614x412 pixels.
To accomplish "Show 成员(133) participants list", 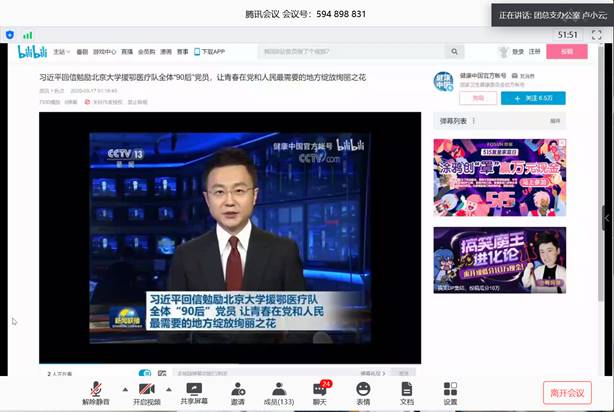I will [x=279, y=391].
